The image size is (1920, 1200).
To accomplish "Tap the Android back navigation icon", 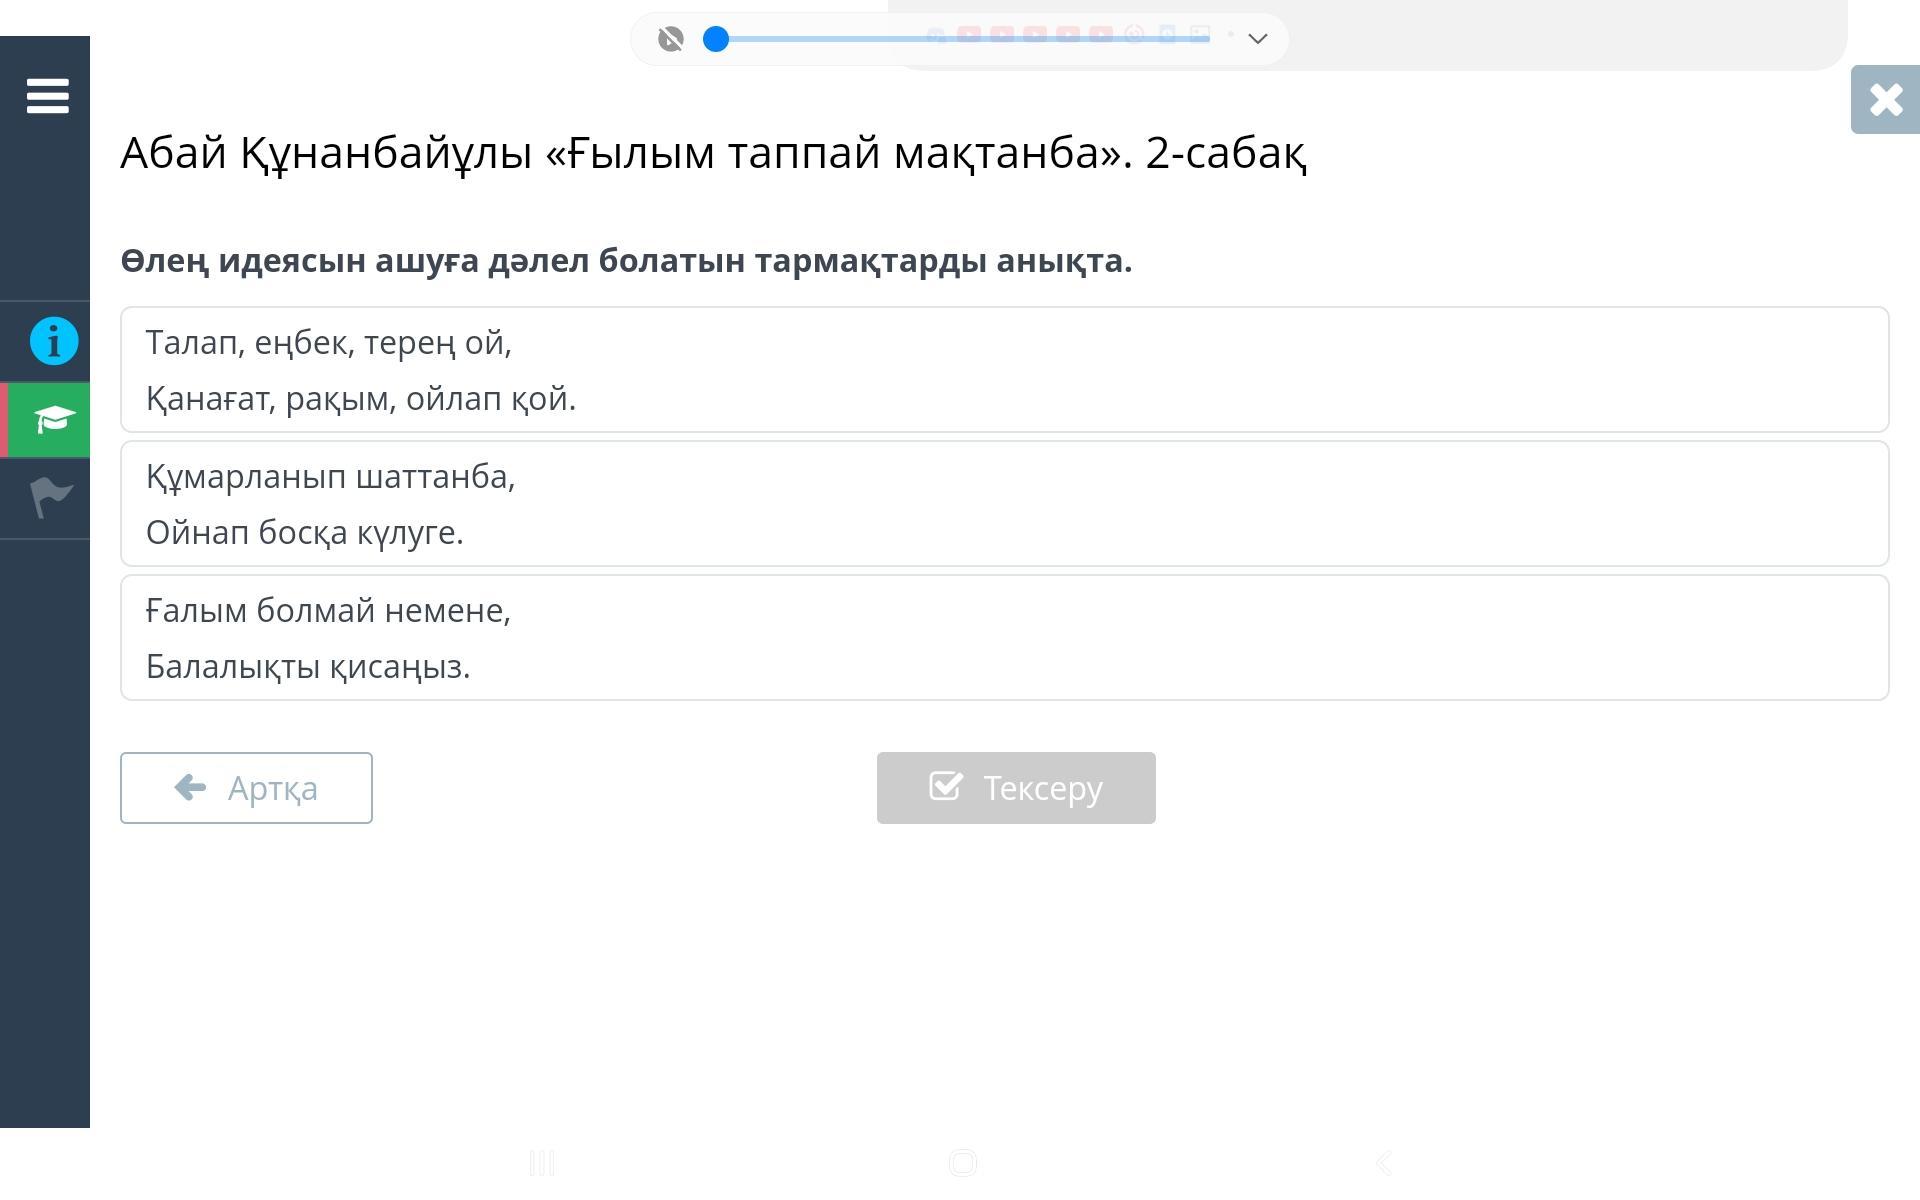I will pyautogui.click(x=1384, y=1163).
